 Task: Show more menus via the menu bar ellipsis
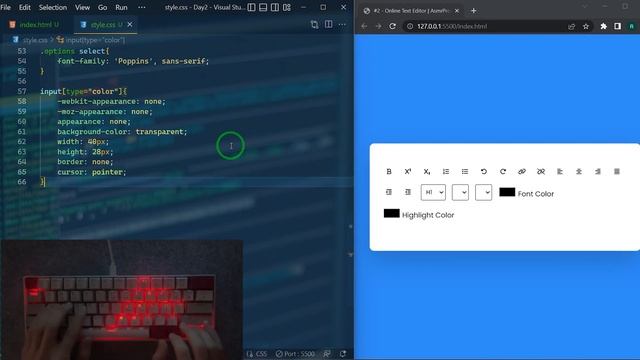click(x=142, y=7)
